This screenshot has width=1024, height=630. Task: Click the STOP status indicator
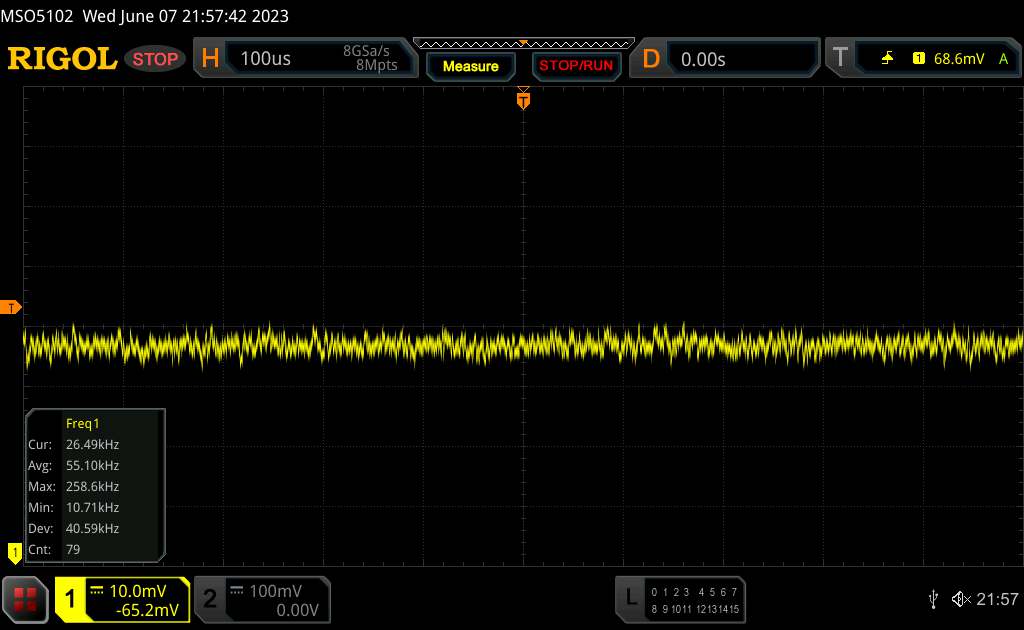[x=155, y=59]
